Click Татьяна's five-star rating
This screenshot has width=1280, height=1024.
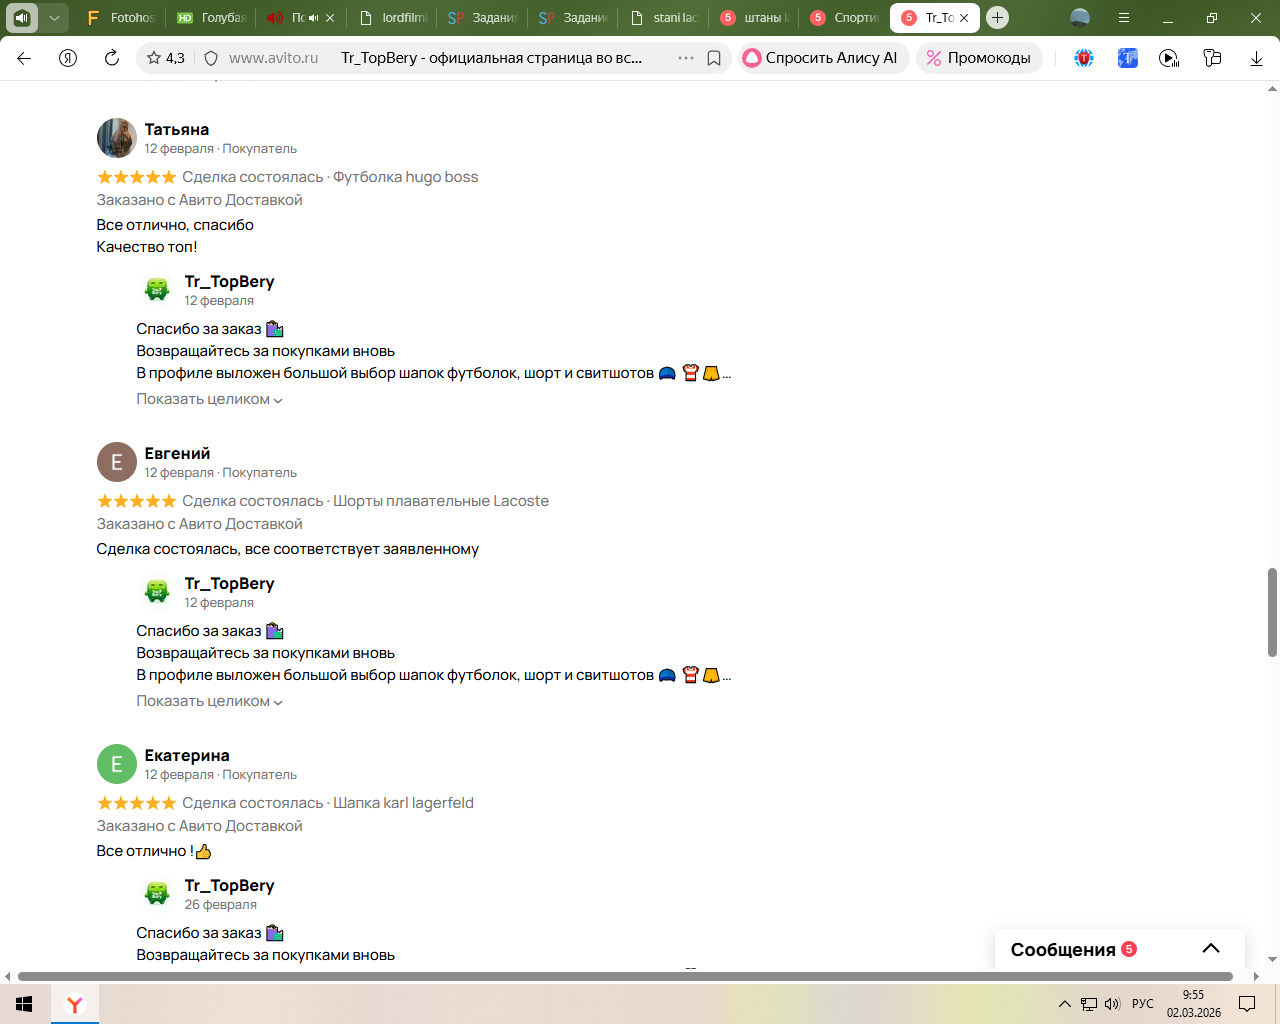point(136,177)
